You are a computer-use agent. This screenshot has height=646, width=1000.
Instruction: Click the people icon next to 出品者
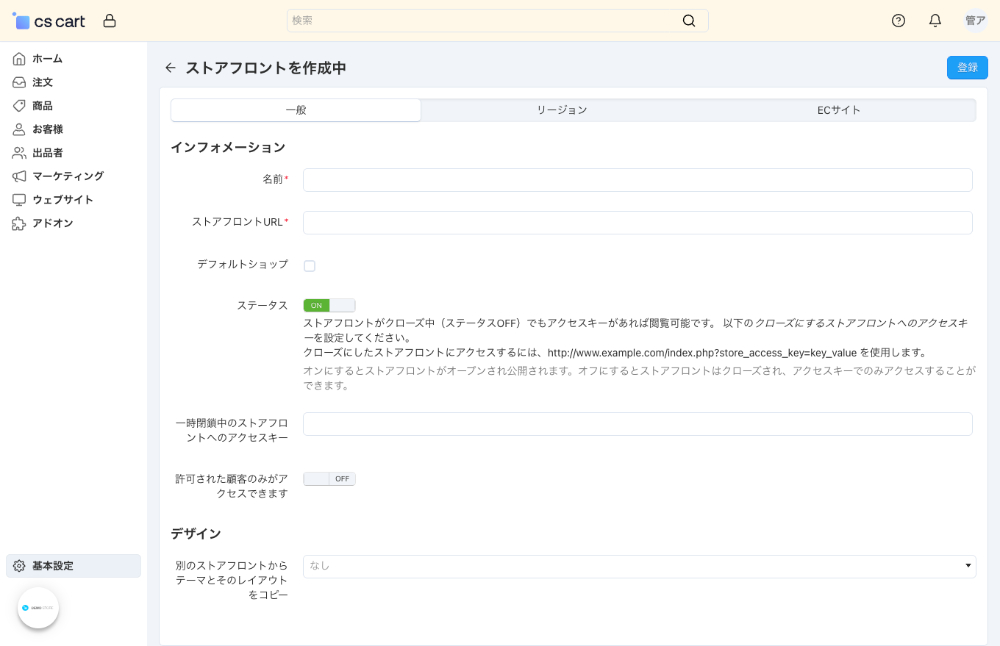coord(19,153)
